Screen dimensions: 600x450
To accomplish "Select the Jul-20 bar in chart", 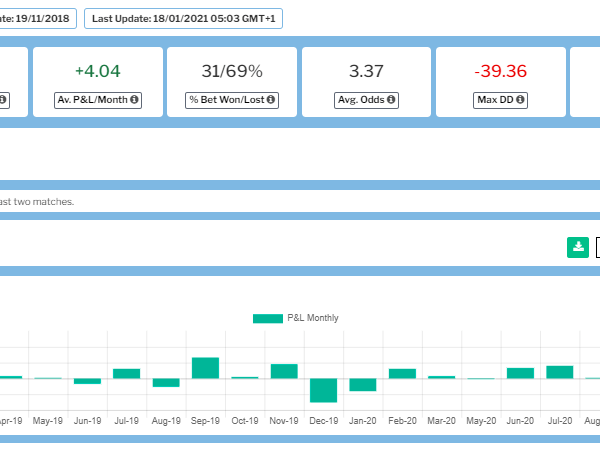I will pyautogui.click(x=560, y=372).
